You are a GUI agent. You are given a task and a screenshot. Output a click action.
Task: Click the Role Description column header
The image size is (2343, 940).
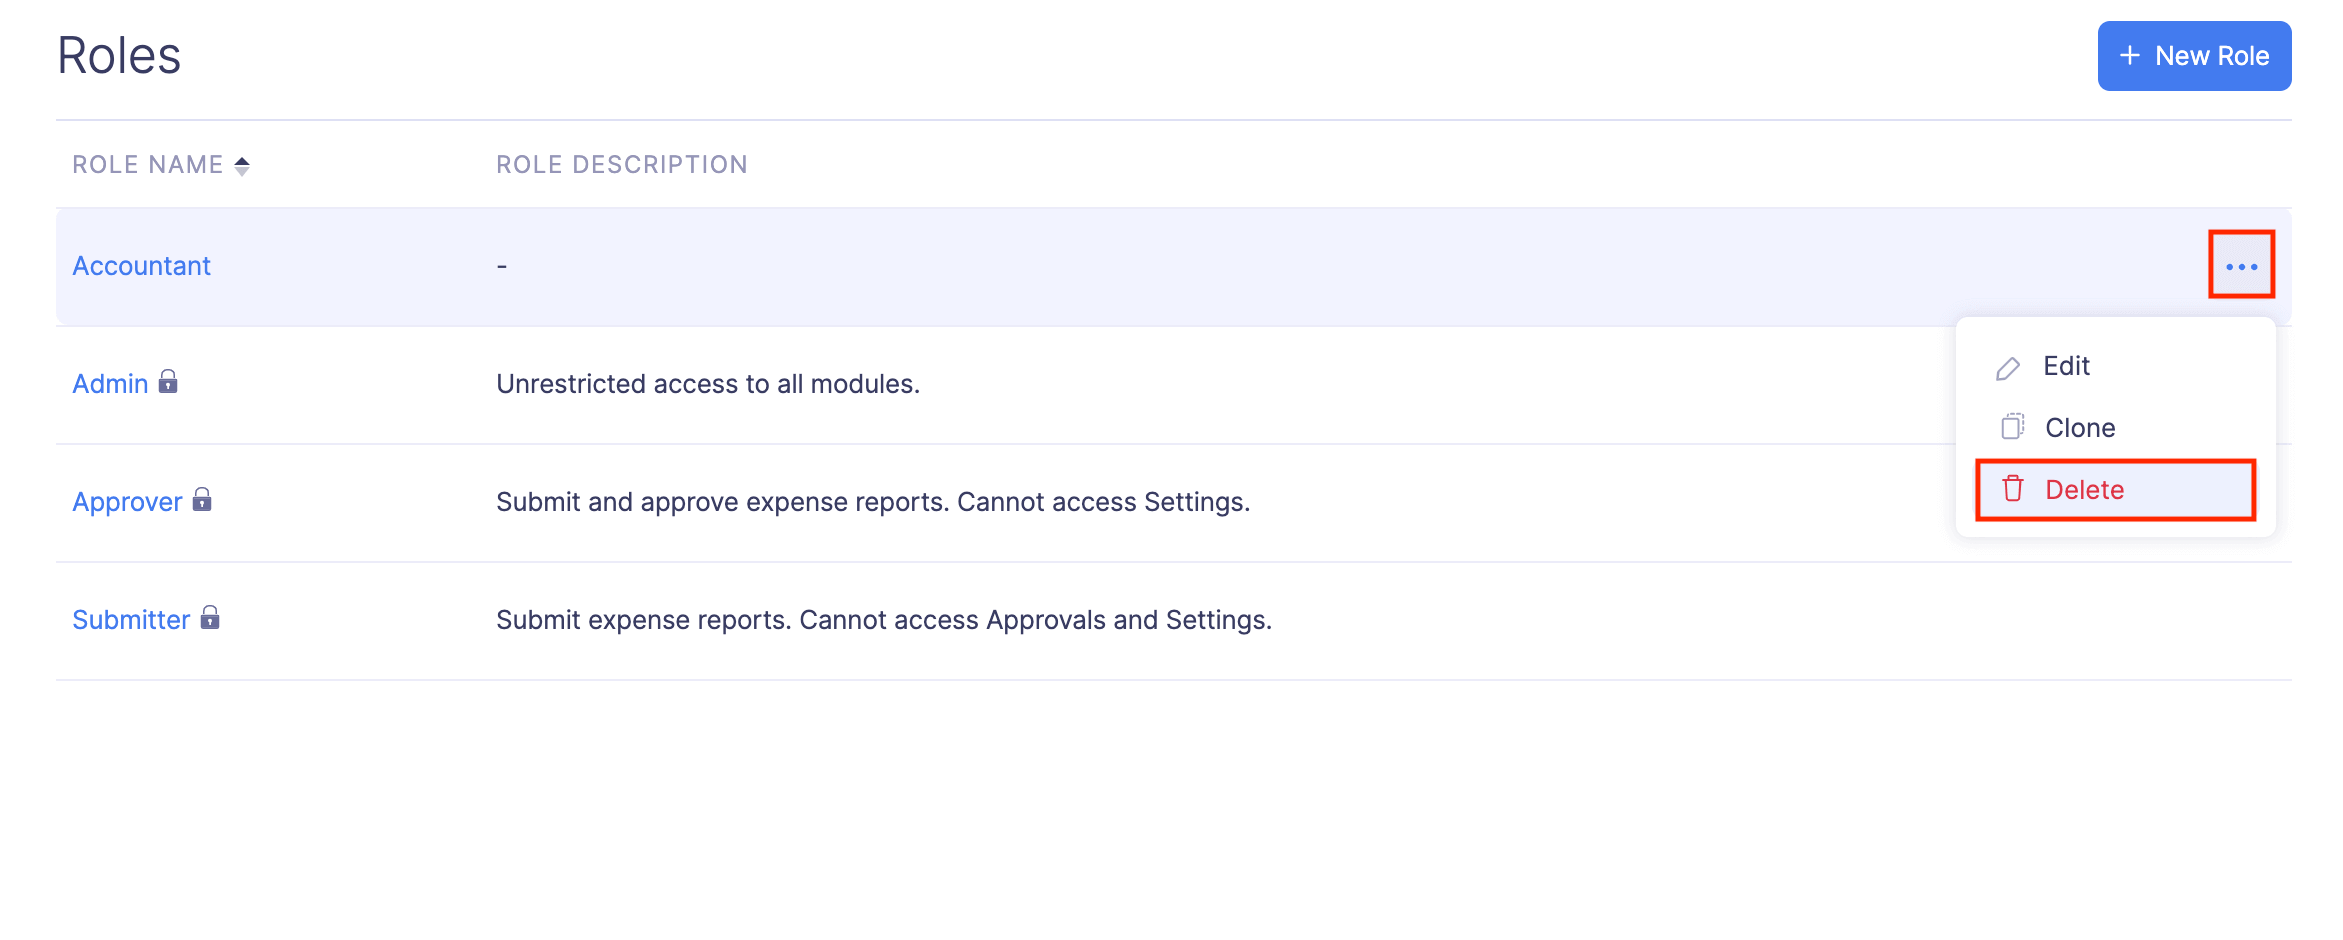621,165
